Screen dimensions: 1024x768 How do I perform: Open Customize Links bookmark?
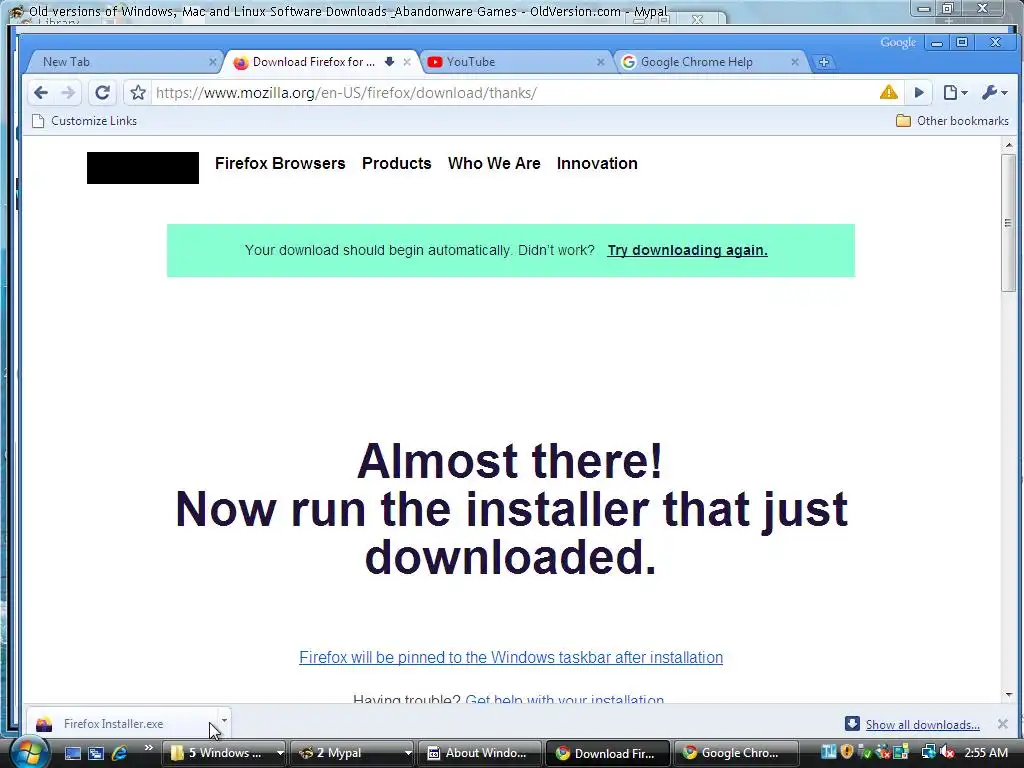pos(85,121)
